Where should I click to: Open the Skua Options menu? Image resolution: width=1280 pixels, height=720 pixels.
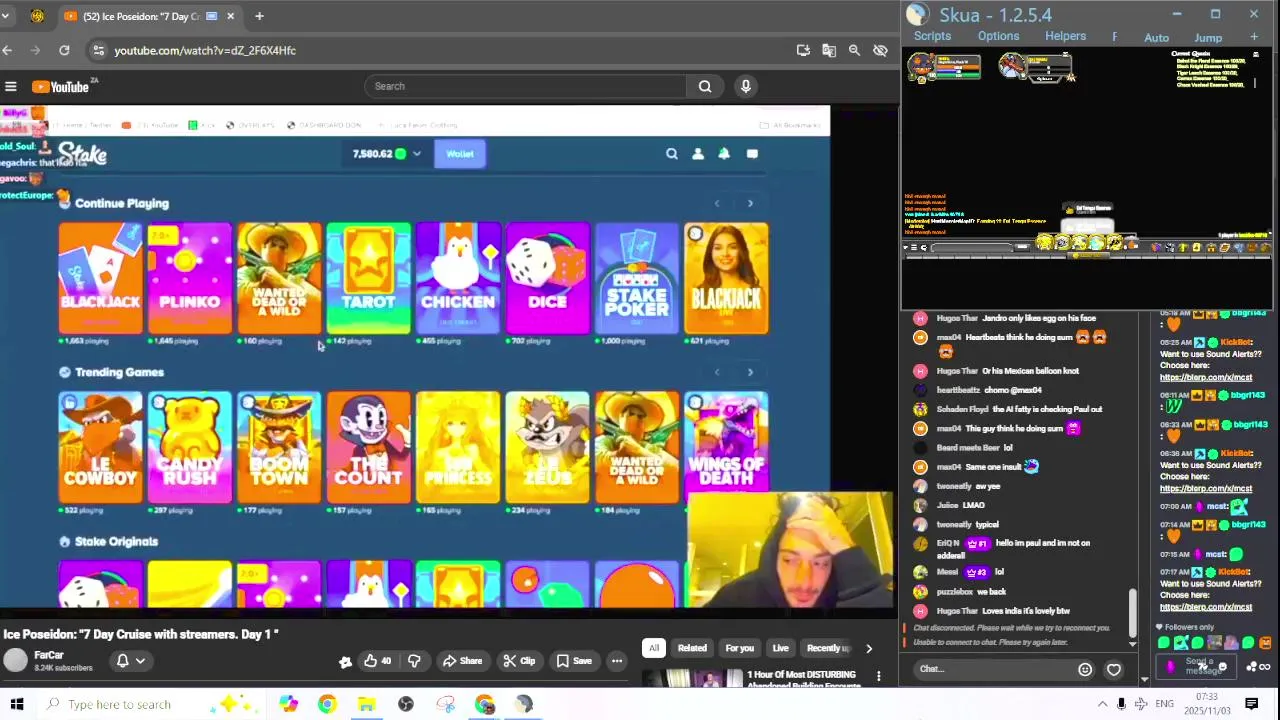point(998,36)
